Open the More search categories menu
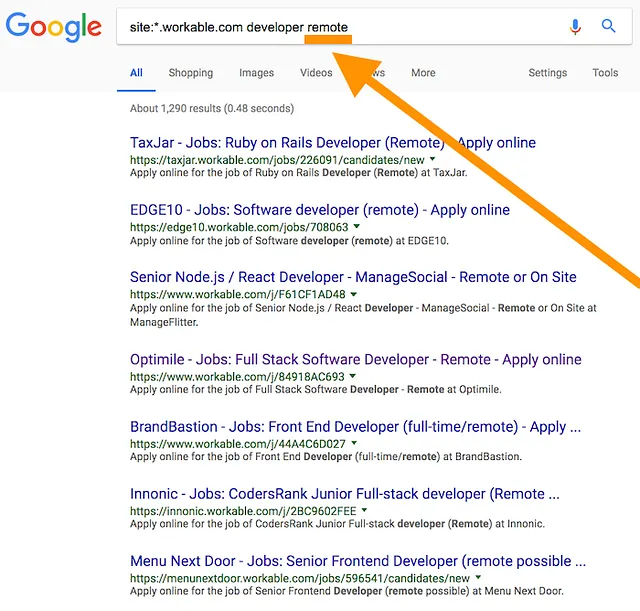The height and width of the screenshot is (611, 640). 423,73
